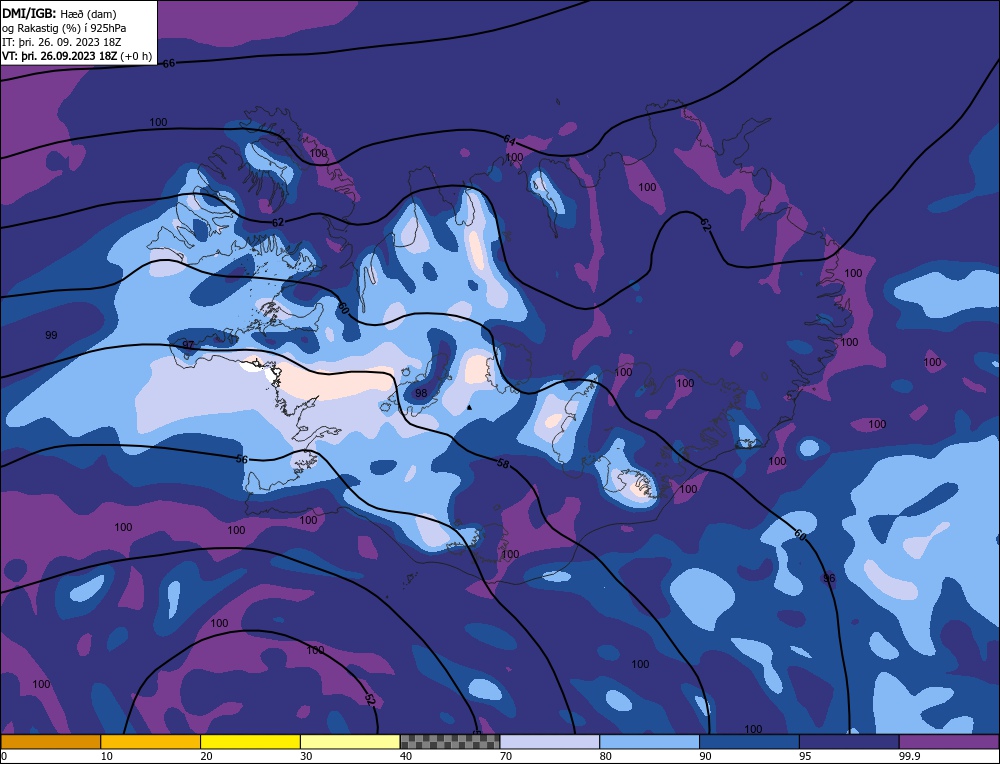Click the '96' humidity value on the map

(x=828, y=578)
